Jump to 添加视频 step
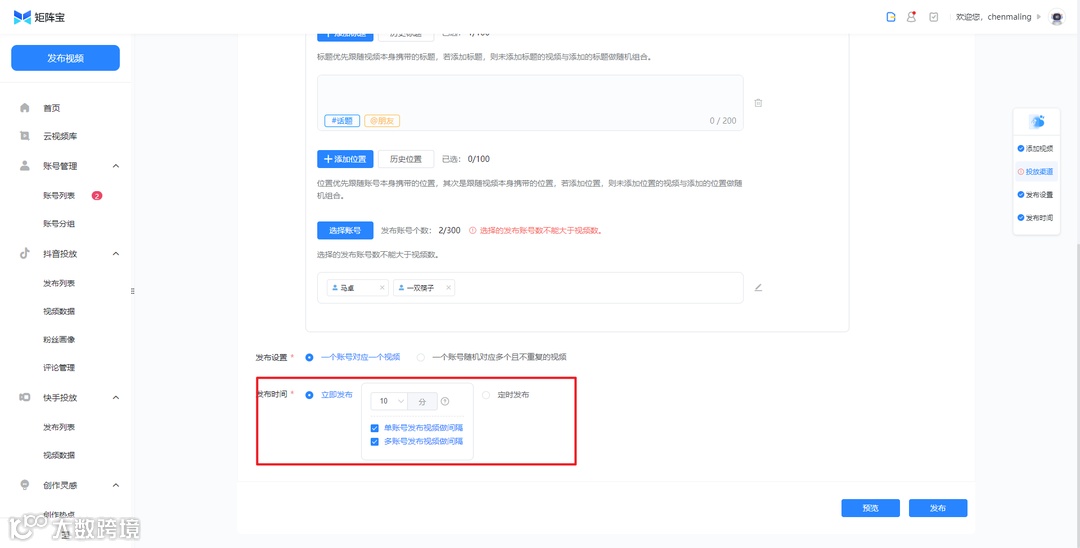1080x548 pixels. [x=1035, y=148]
